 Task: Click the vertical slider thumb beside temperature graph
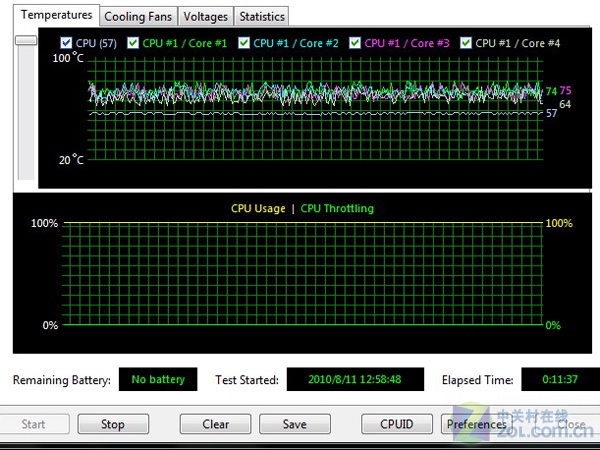click(26, 40)
